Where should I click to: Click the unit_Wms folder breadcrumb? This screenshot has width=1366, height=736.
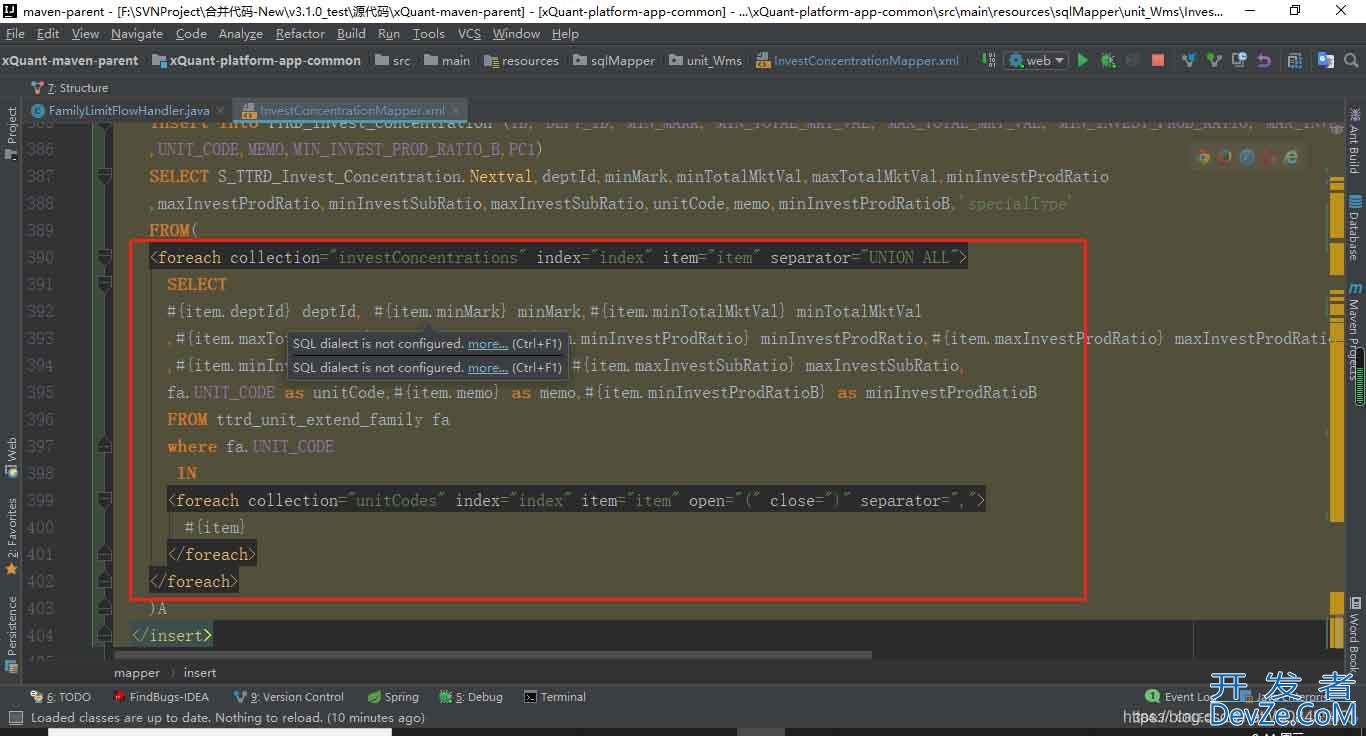pyautogui.click(x=705, y=60)
